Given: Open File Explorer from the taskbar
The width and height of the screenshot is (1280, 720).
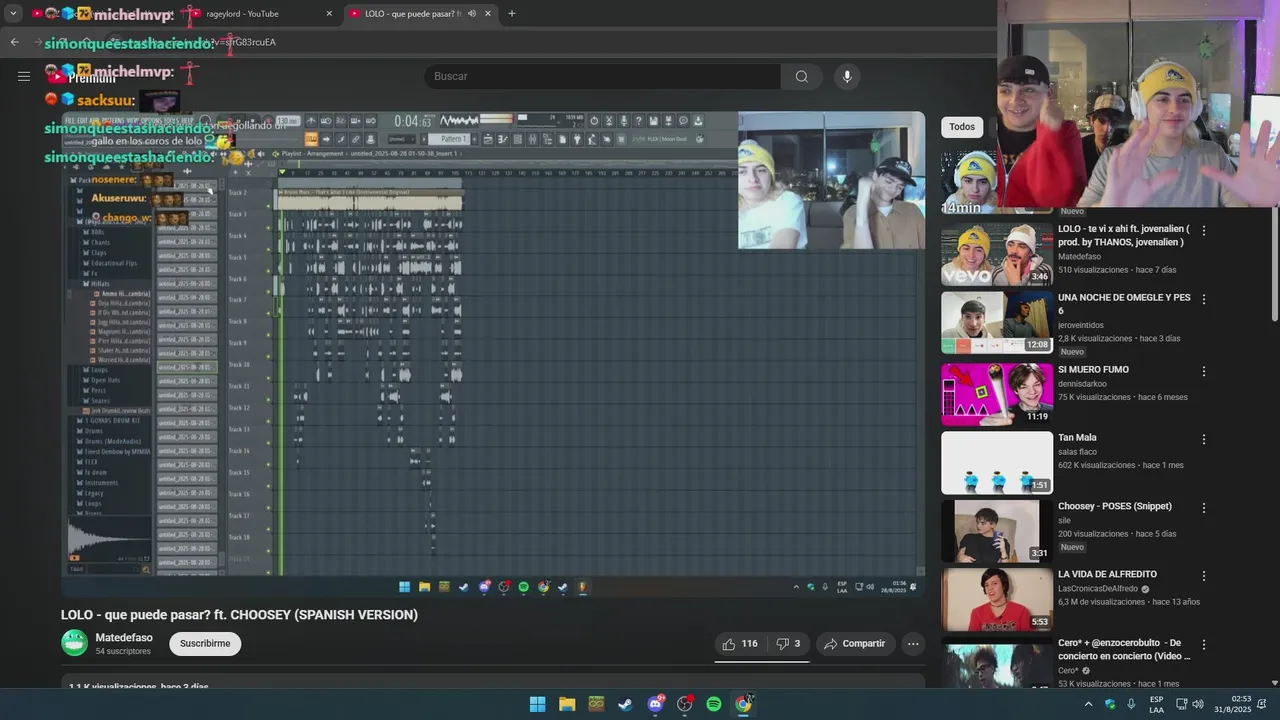Looking at the screenshot, I should [567, 704].
